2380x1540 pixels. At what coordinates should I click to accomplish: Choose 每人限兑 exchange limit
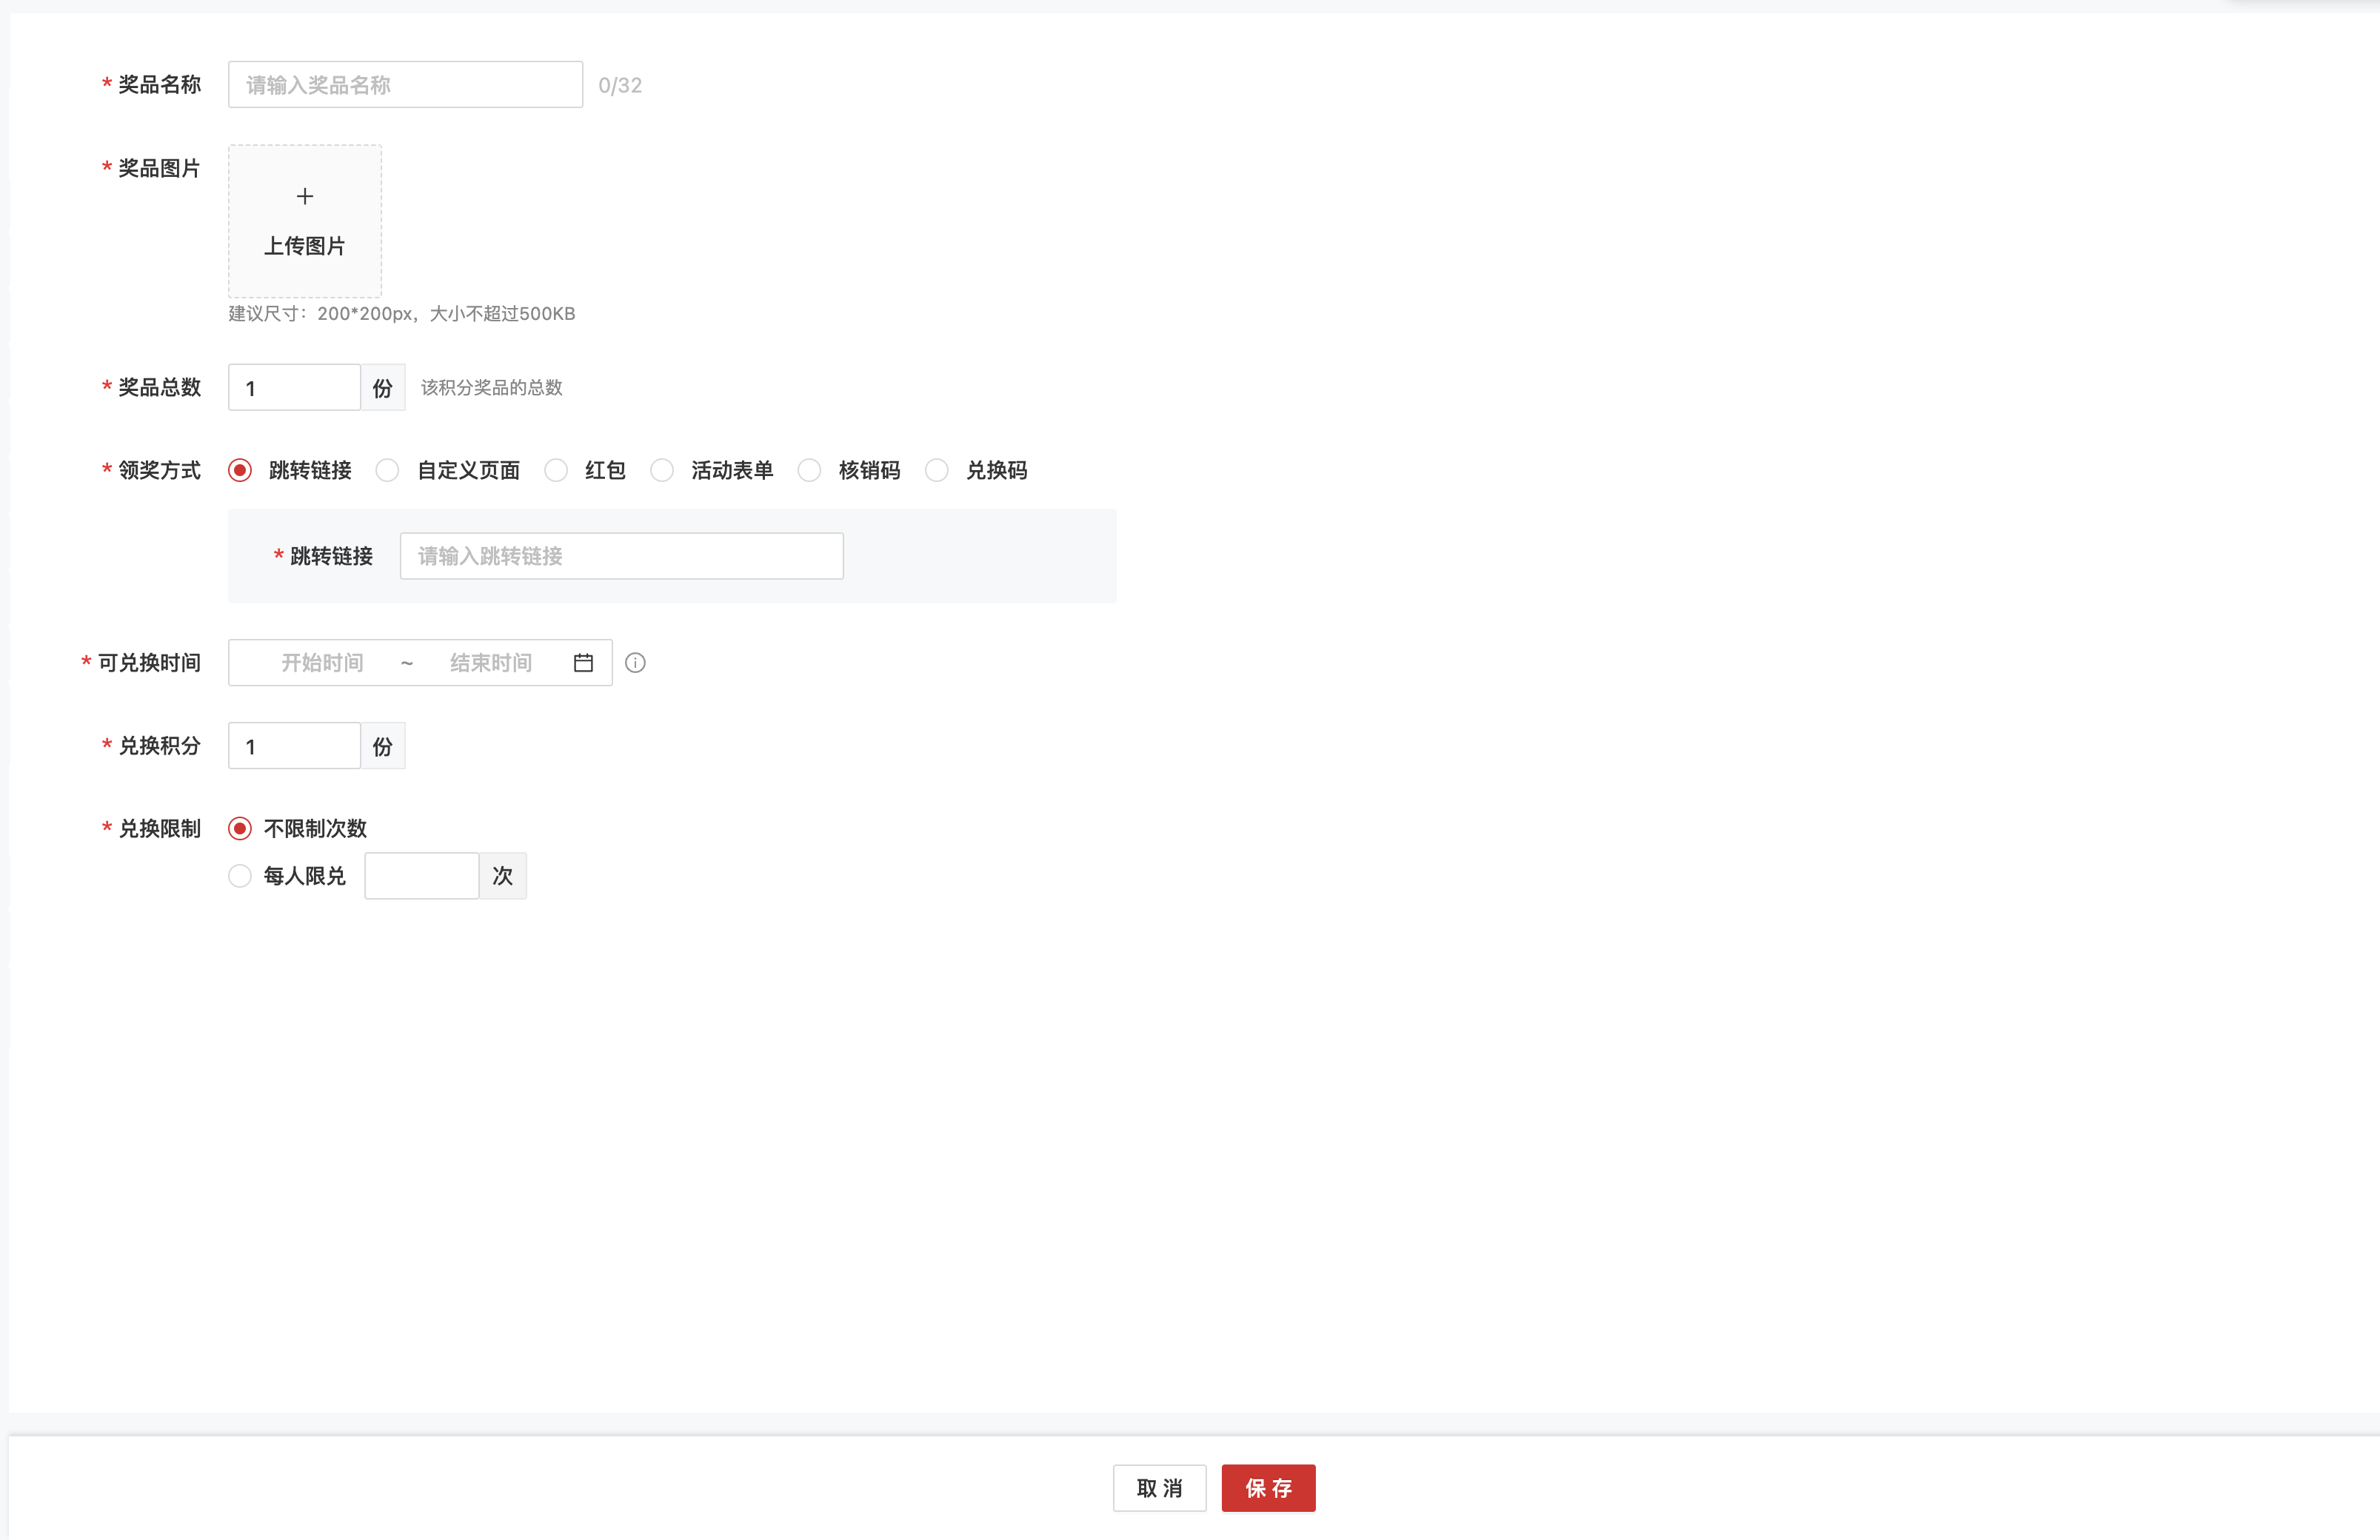tap(240, 876)
